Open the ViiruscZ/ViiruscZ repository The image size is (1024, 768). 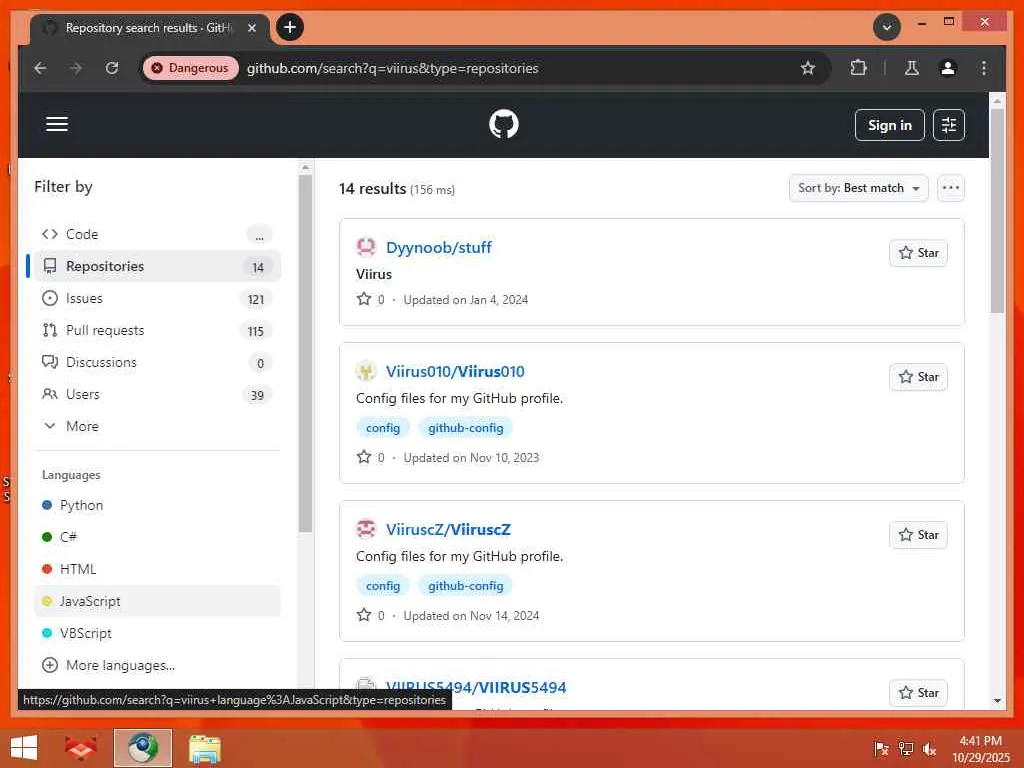coord(448,530)
